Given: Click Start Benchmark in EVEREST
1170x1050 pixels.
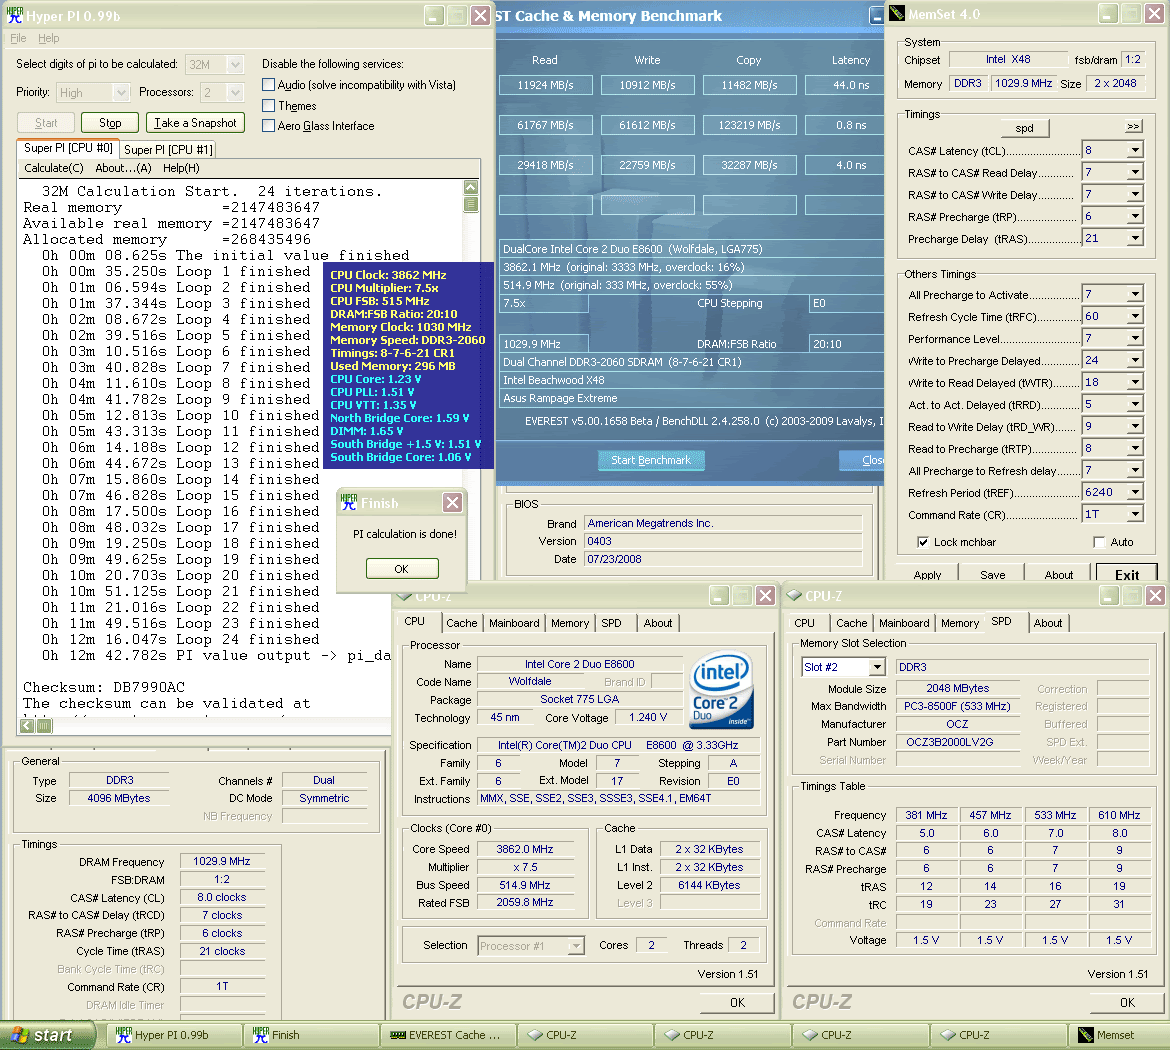Looking at the screenshot, I should [x=651, y=460].
